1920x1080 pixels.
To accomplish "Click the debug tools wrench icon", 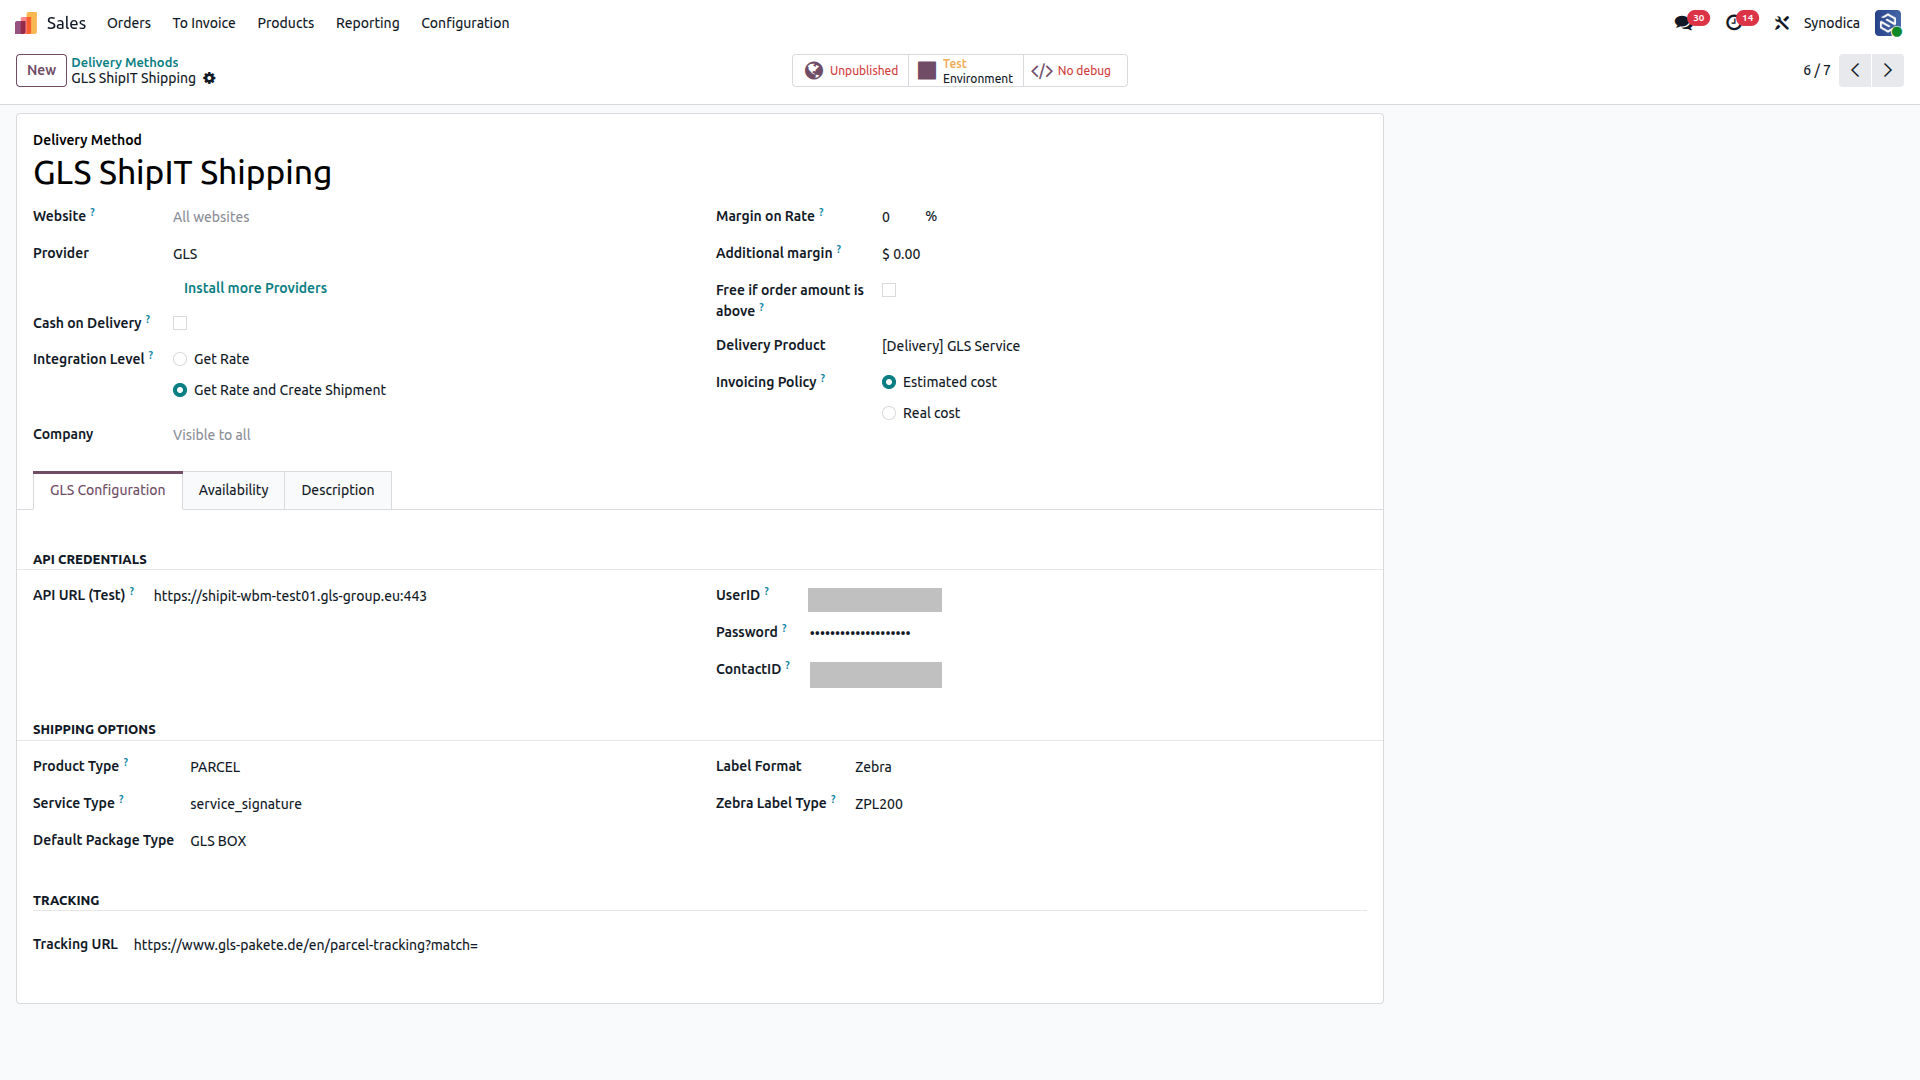I will click(1782, 22).
